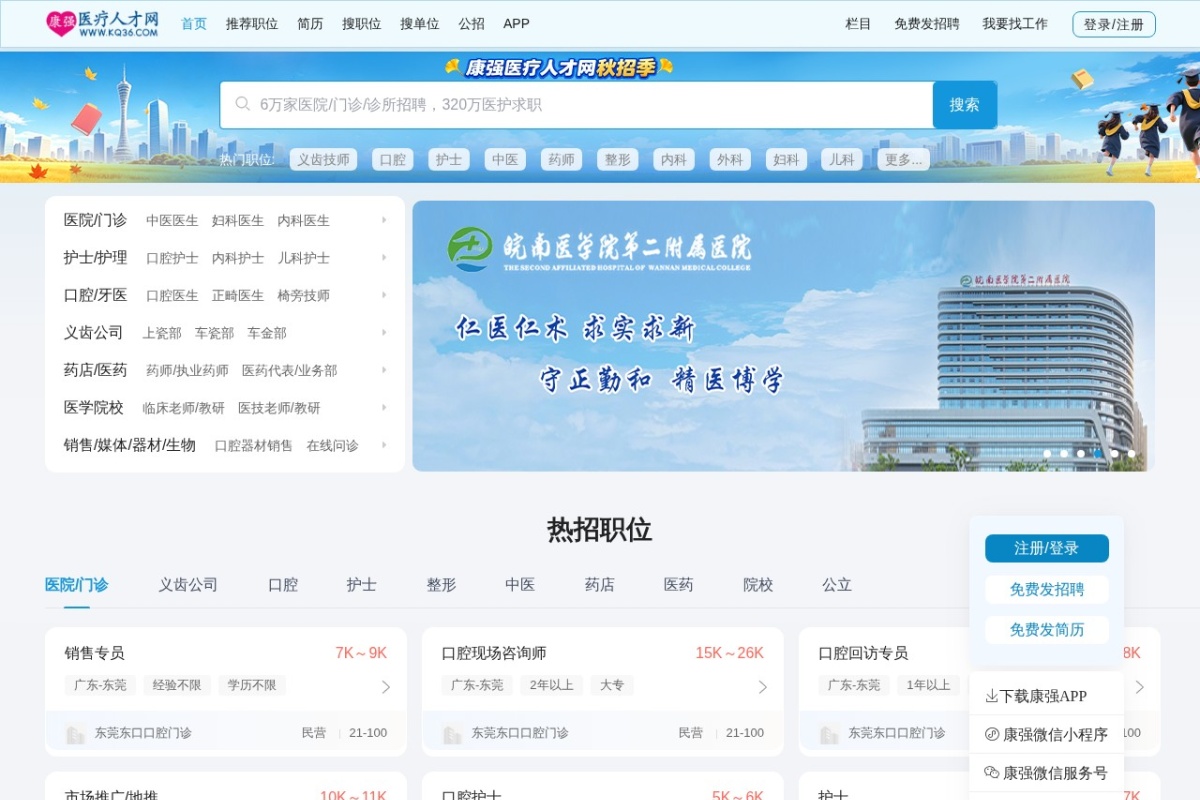Expand the 销售/媒体/器材/生物 category arrow
The height and width of the screenshot is (800, 1200).
coord(384,445)
